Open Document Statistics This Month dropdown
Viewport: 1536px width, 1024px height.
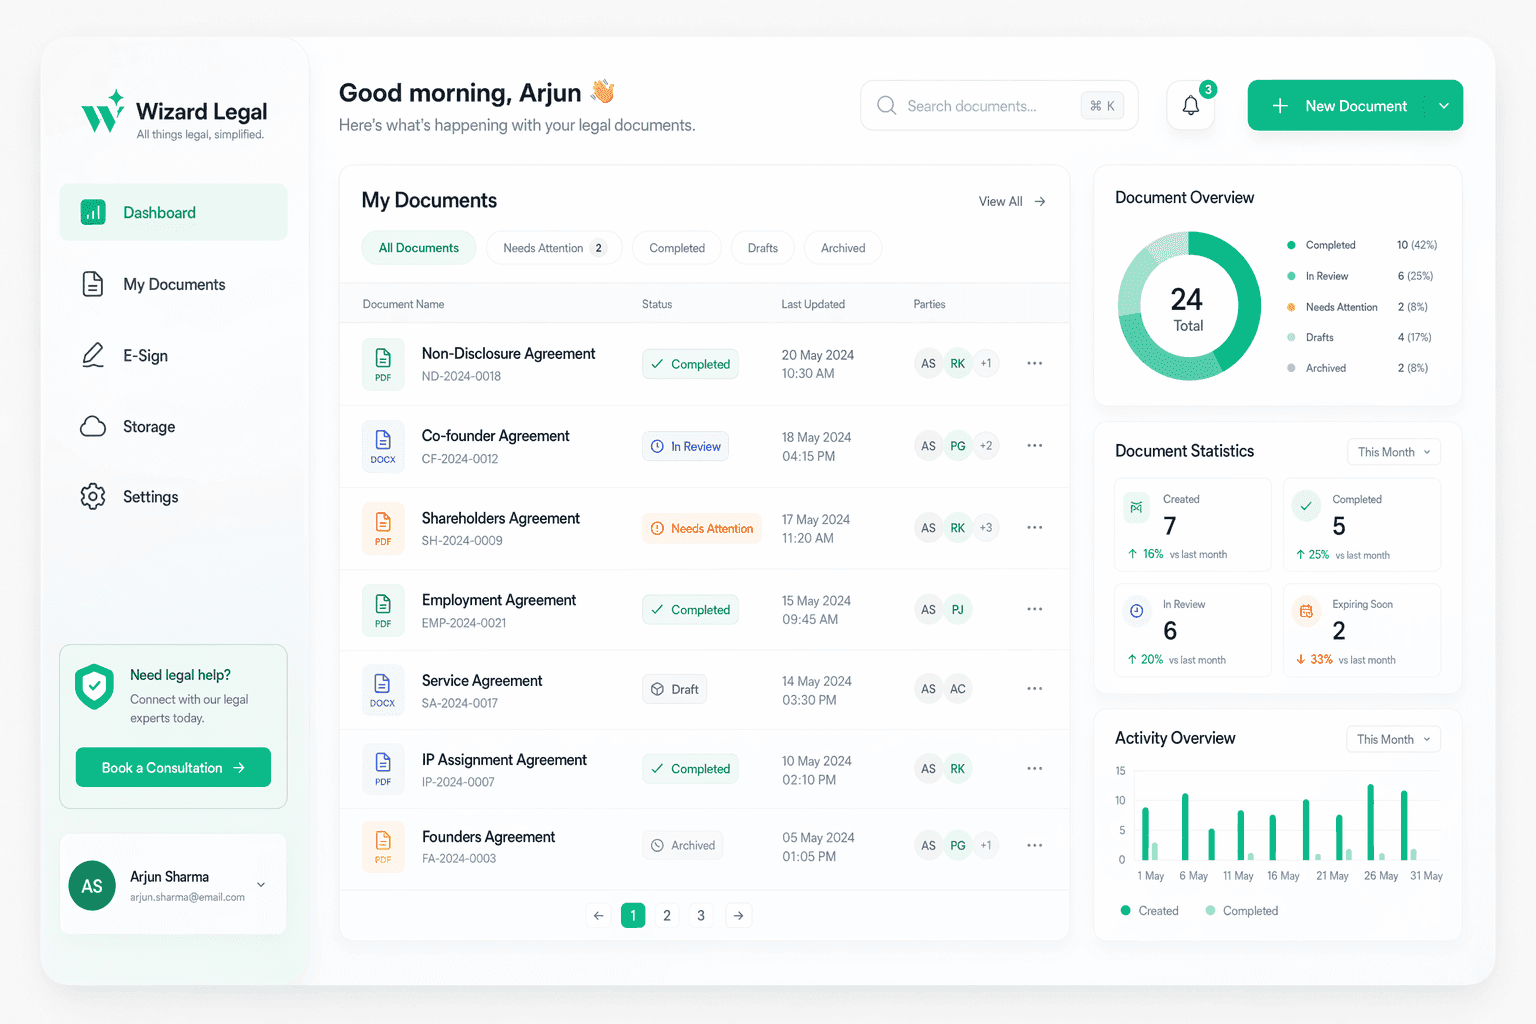click(1394, 452)
